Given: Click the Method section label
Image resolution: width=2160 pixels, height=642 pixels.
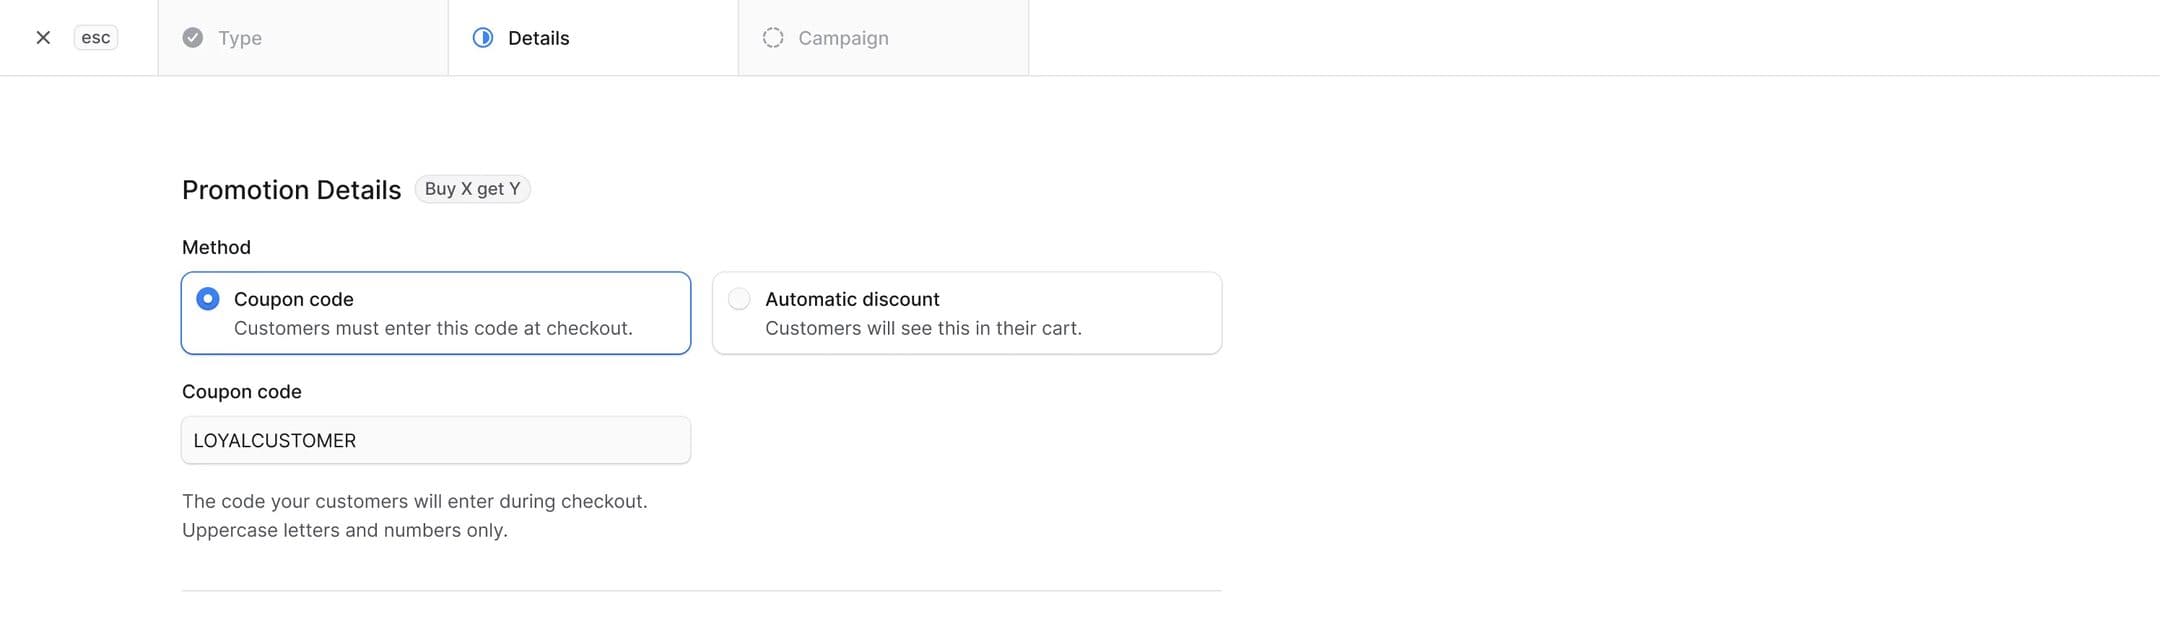Looking at the screenshot, I should click(x=216, y=247).
